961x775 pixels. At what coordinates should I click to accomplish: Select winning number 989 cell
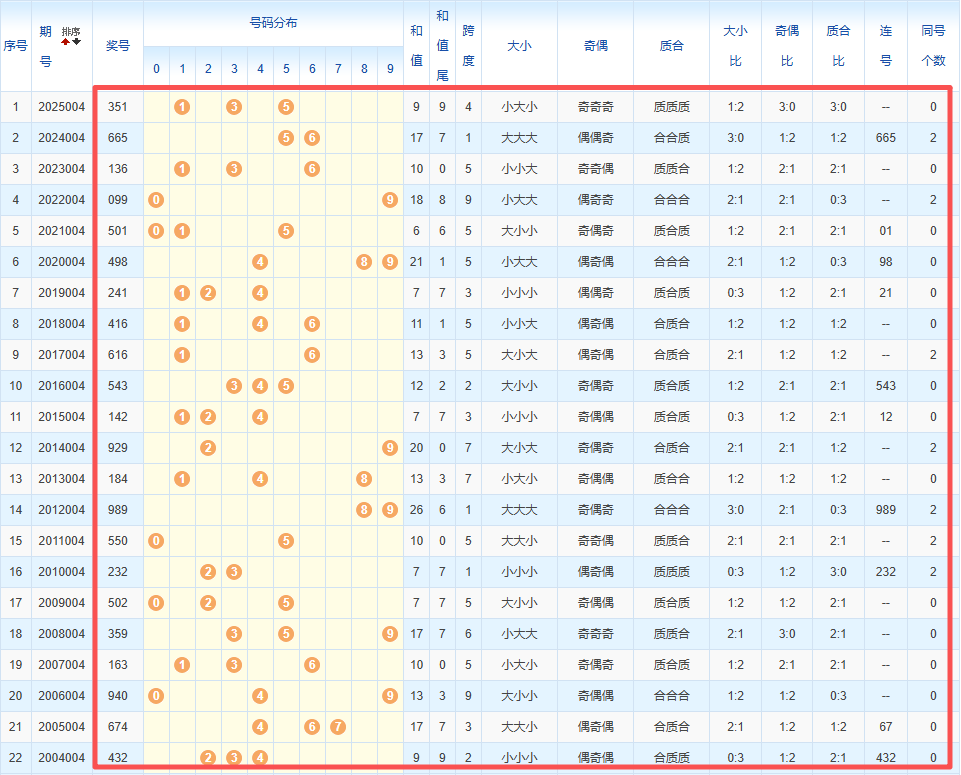(118, 510)
